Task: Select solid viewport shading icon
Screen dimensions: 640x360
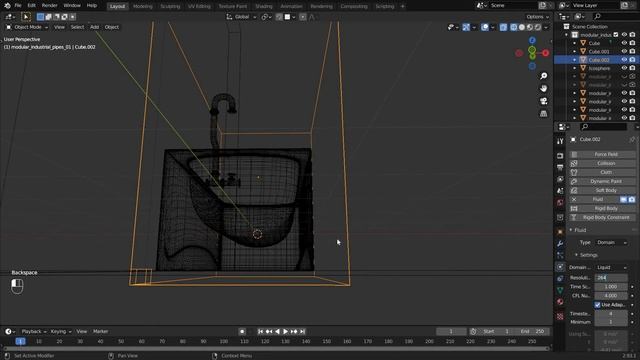Action: 522,27
